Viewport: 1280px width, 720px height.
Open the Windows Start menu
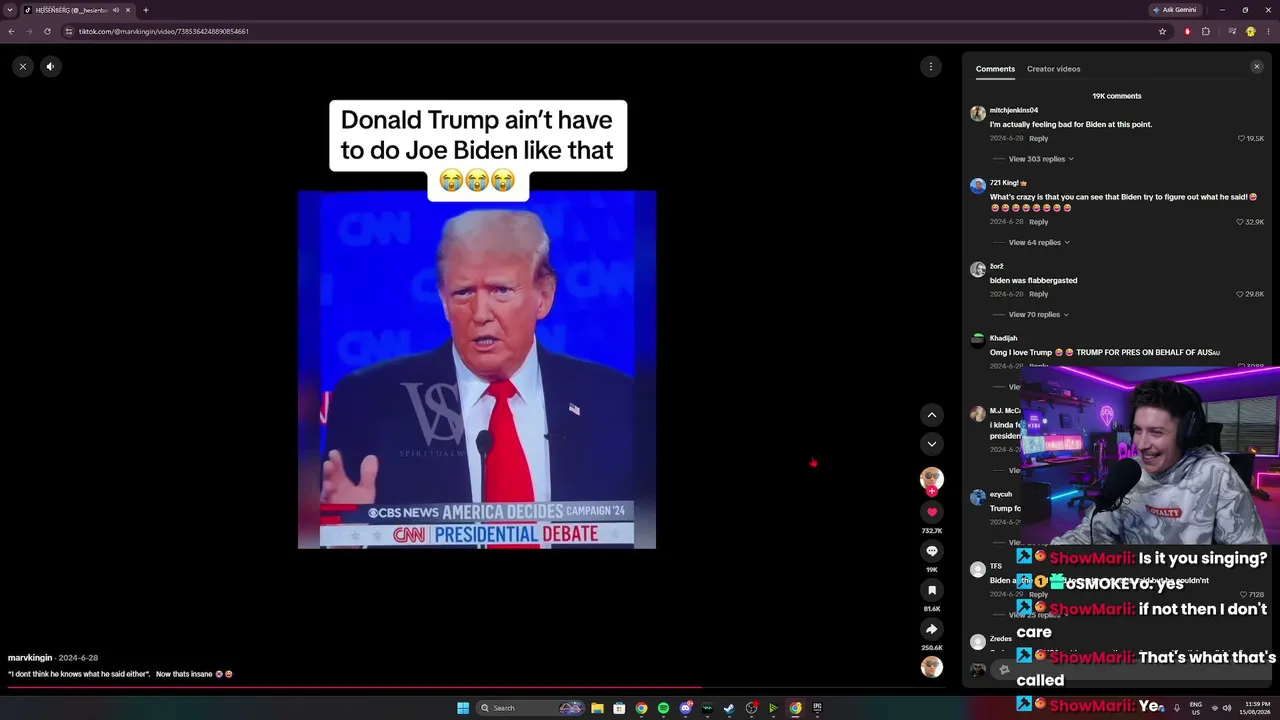[x=463, y=708]
